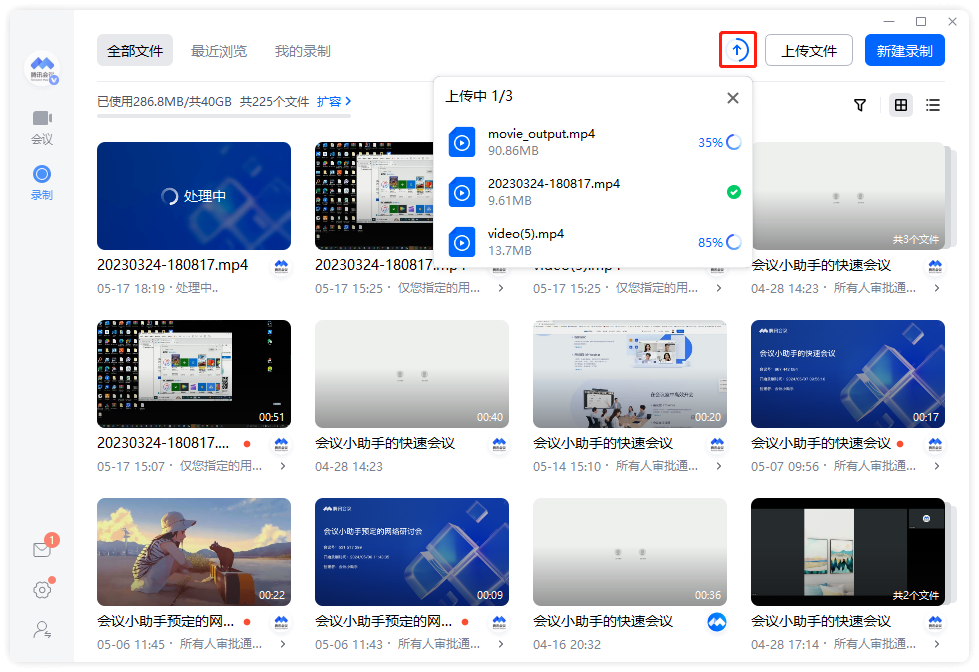Click play icon for movie_output.mp4
Screen dimensions: 979x672
[x=462, y=142]
